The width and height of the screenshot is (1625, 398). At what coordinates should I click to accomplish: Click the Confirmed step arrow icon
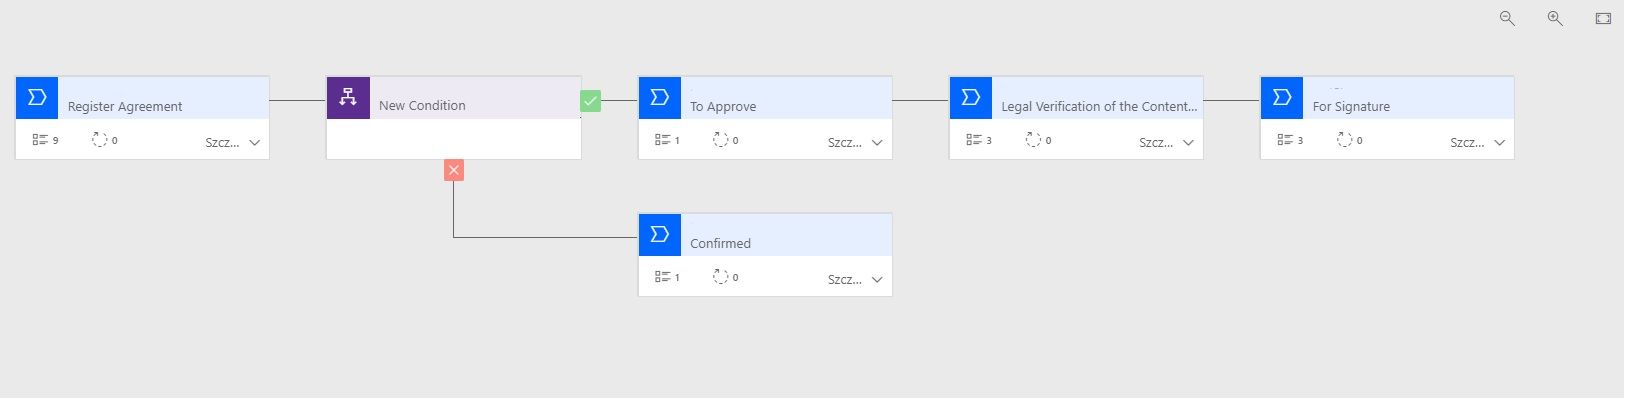(659, 234)
